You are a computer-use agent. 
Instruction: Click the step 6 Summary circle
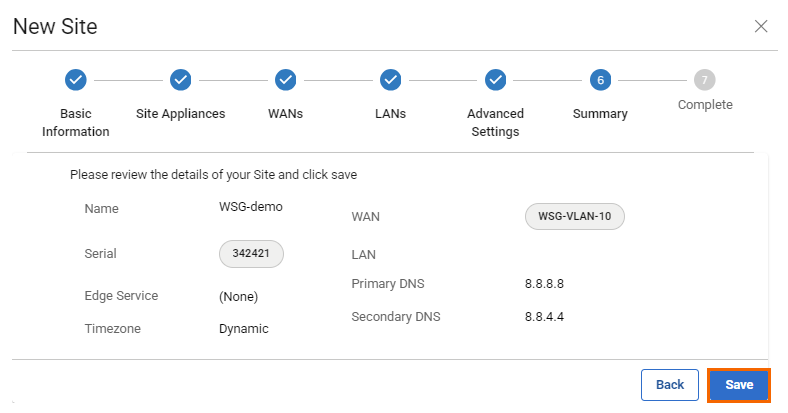(600, 80)
